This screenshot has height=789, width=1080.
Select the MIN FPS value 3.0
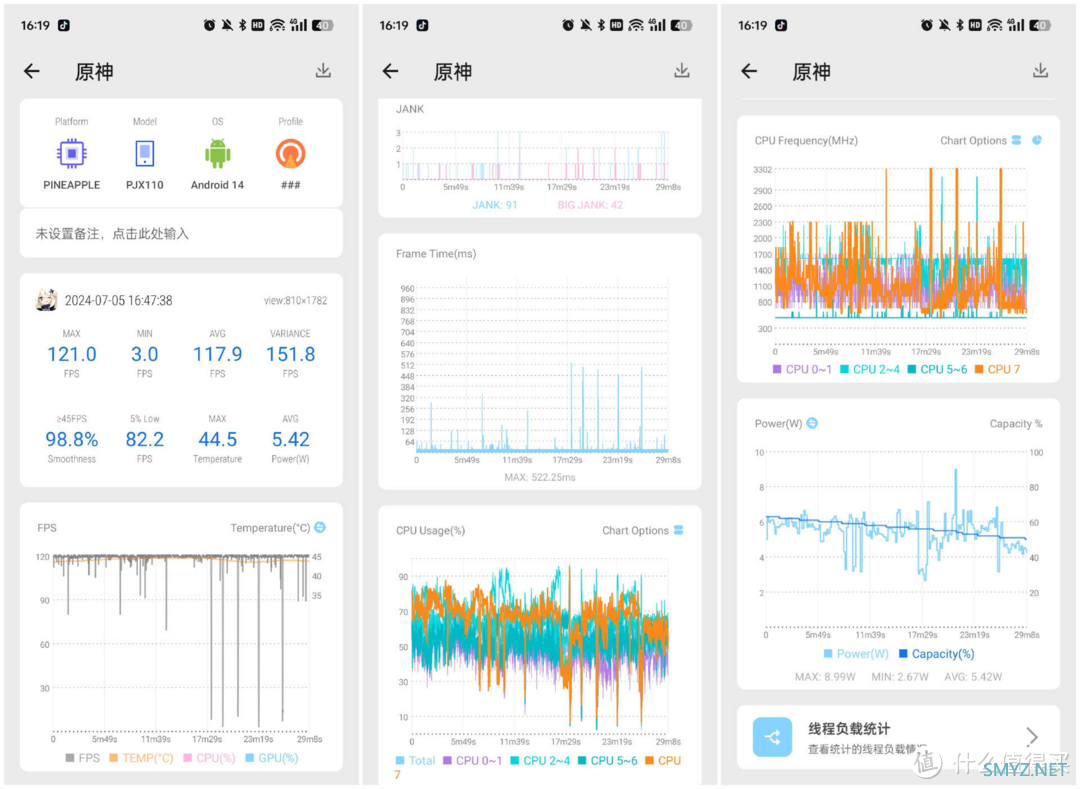click(x=145, y=354)
